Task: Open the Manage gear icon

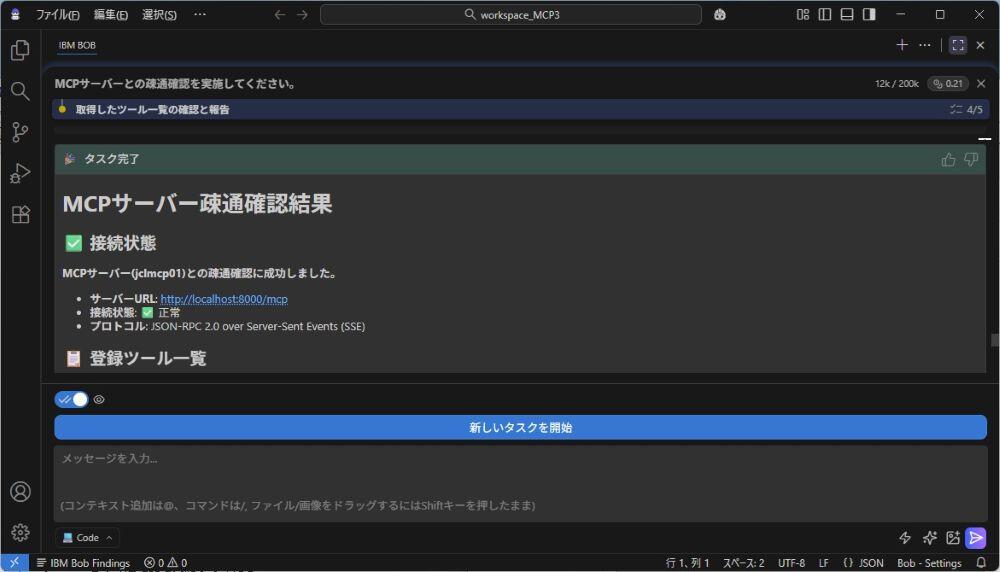Action: [x=20, y=532]
